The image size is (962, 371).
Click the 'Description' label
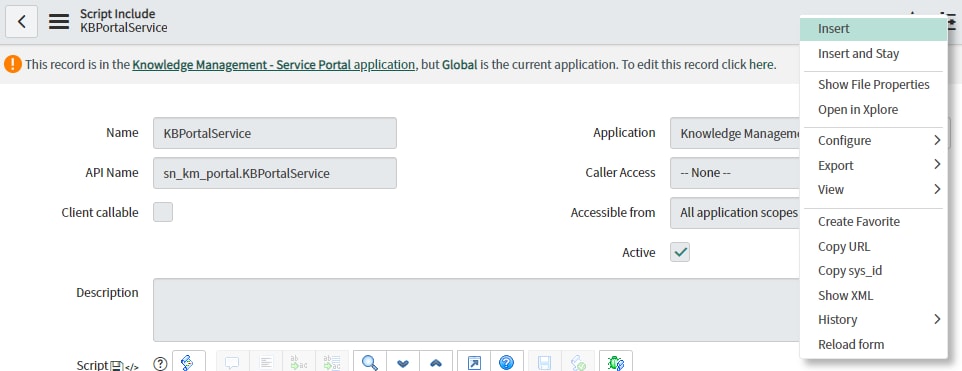point(107,293)
